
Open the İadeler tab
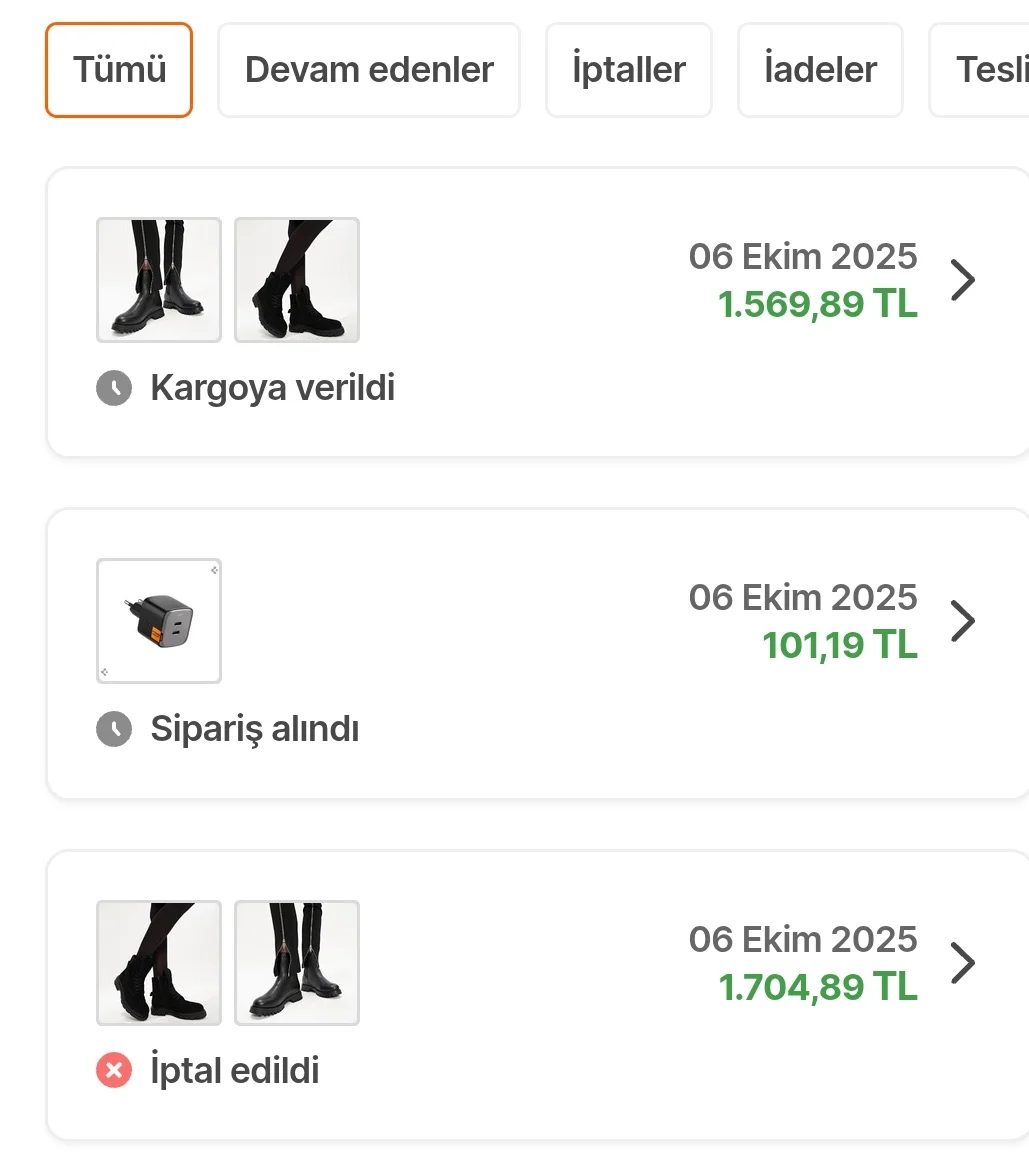tap(820, 70)
